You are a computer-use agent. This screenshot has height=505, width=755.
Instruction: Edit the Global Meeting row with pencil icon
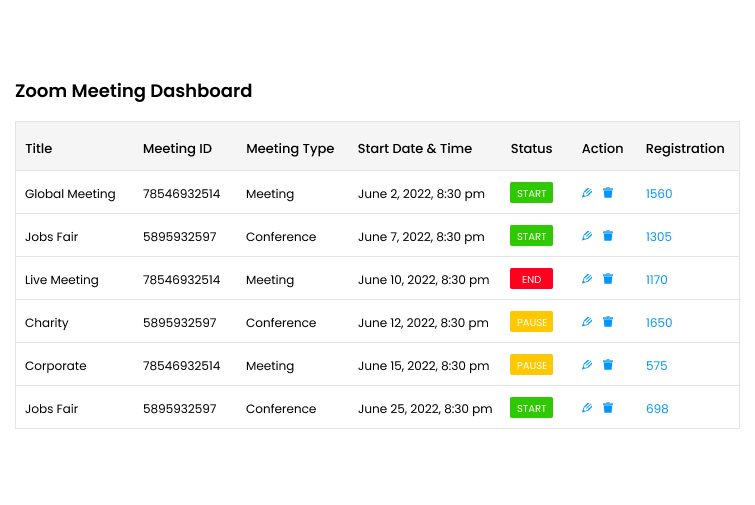point(586,193)
